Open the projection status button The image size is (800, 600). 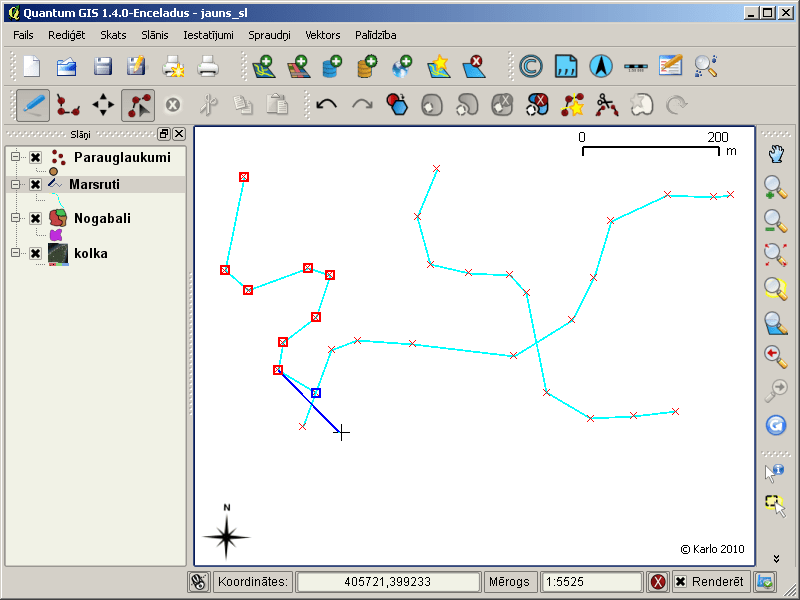click(765, 582)
